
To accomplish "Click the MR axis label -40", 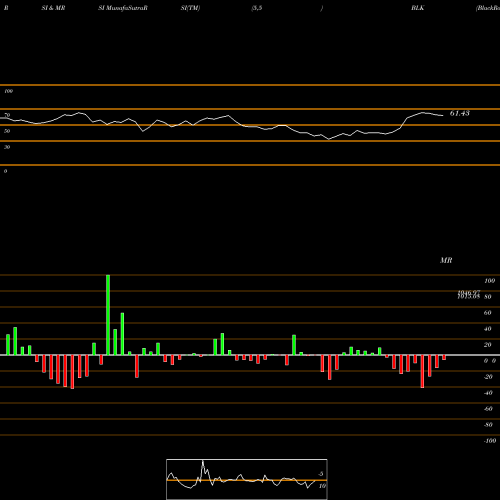I will click(488, 393).
